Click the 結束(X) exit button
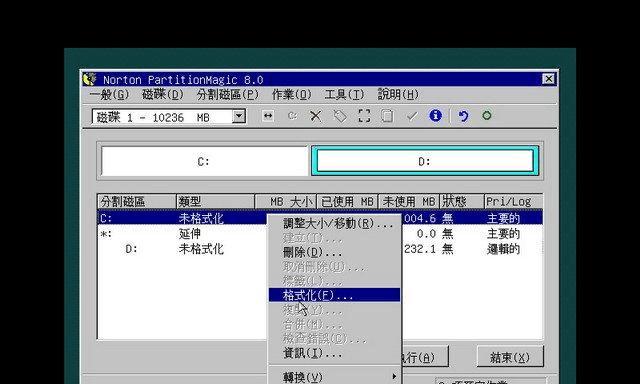Viewport: 640px width, 384px height. 510,357
